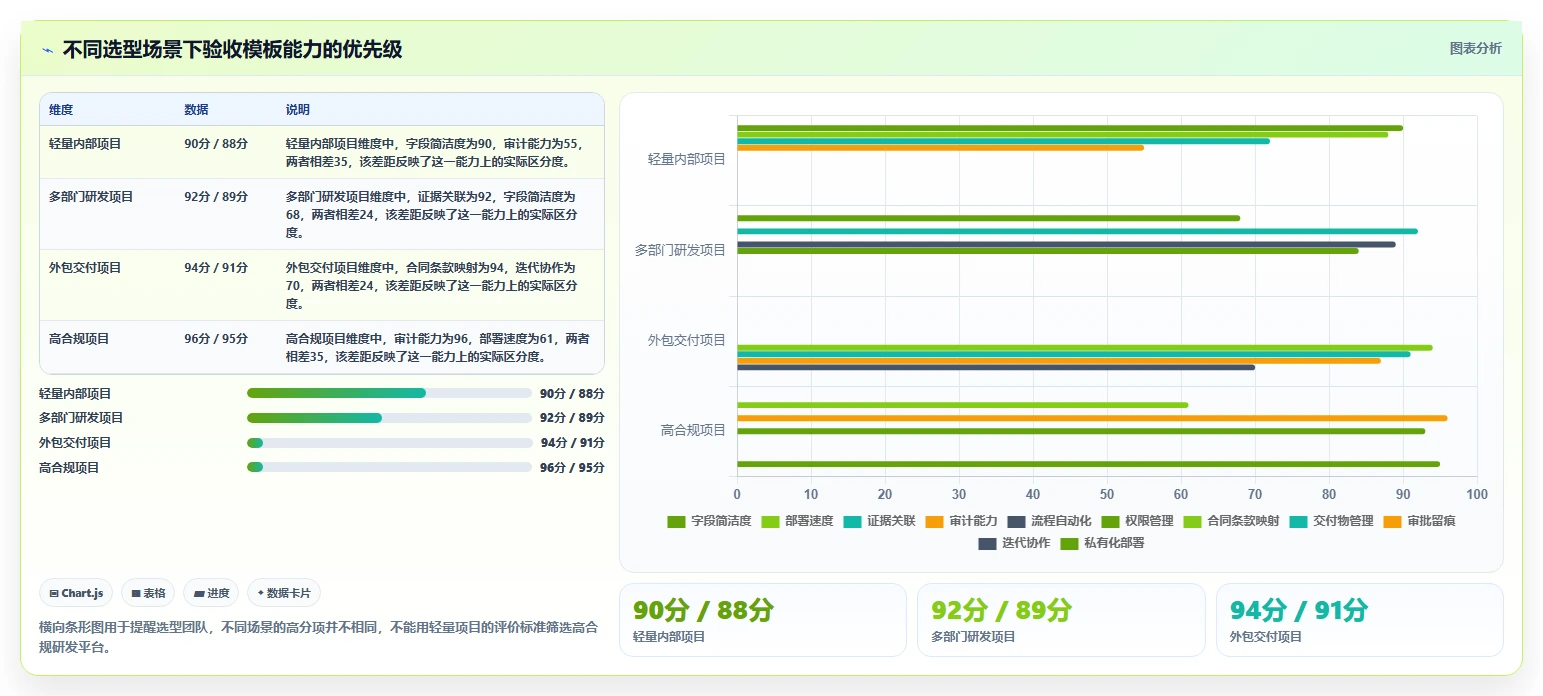Image resolution: width=1543 pixels, height=696 pixels.
Task: Click the 轻量内部项目 progress bar
Action: pyautogui.click(x=389, y=393)
